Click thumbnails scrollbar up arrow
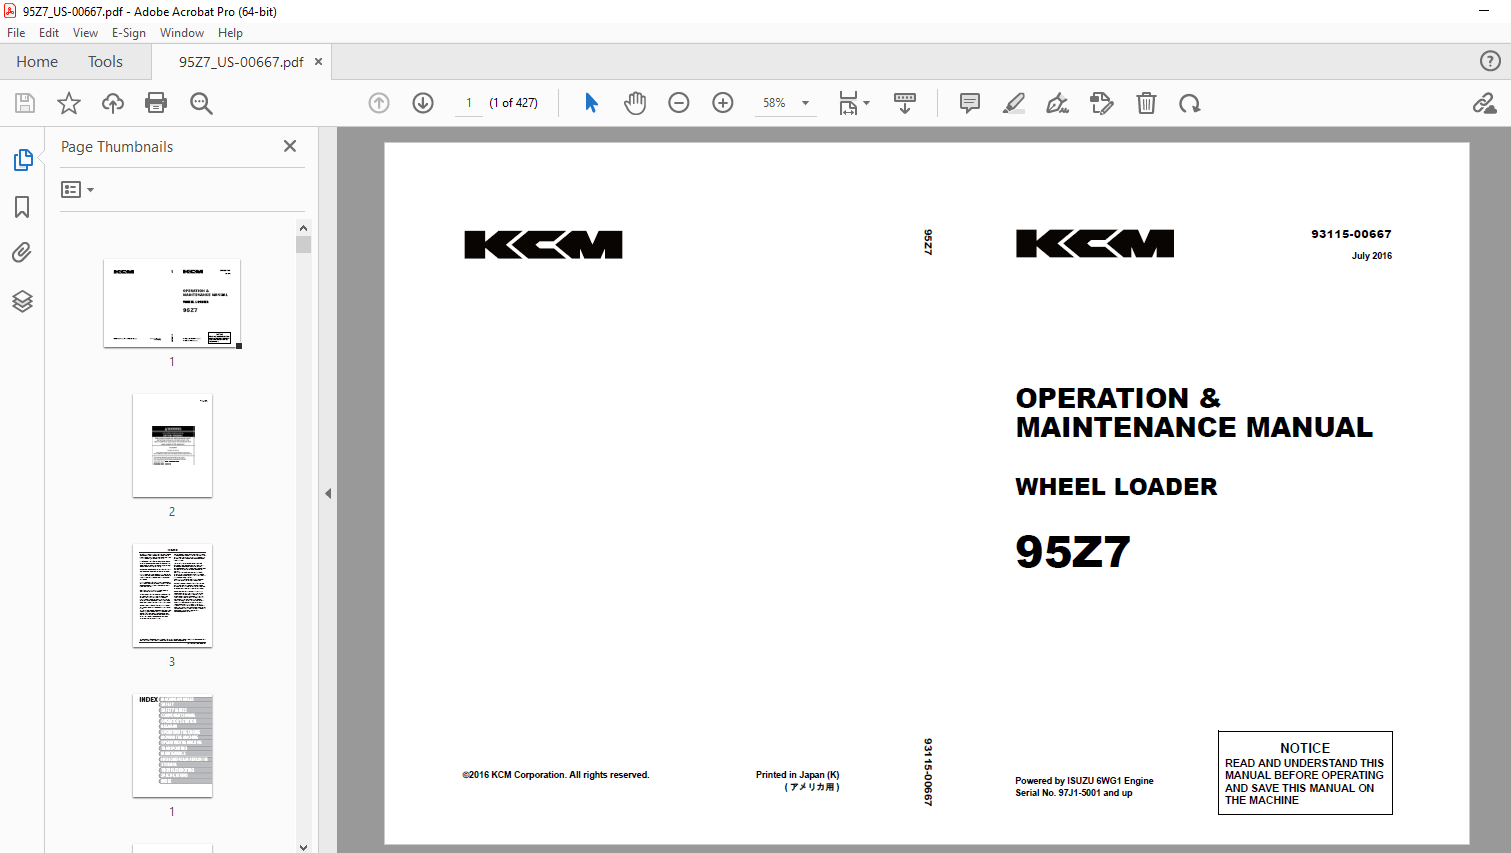This screenshot has height=853, width=1511. coord(303,227)
